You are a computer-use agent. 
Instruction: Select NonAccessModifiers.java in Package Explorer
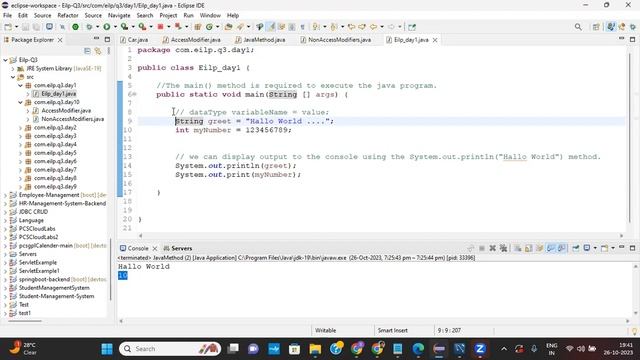73,119
